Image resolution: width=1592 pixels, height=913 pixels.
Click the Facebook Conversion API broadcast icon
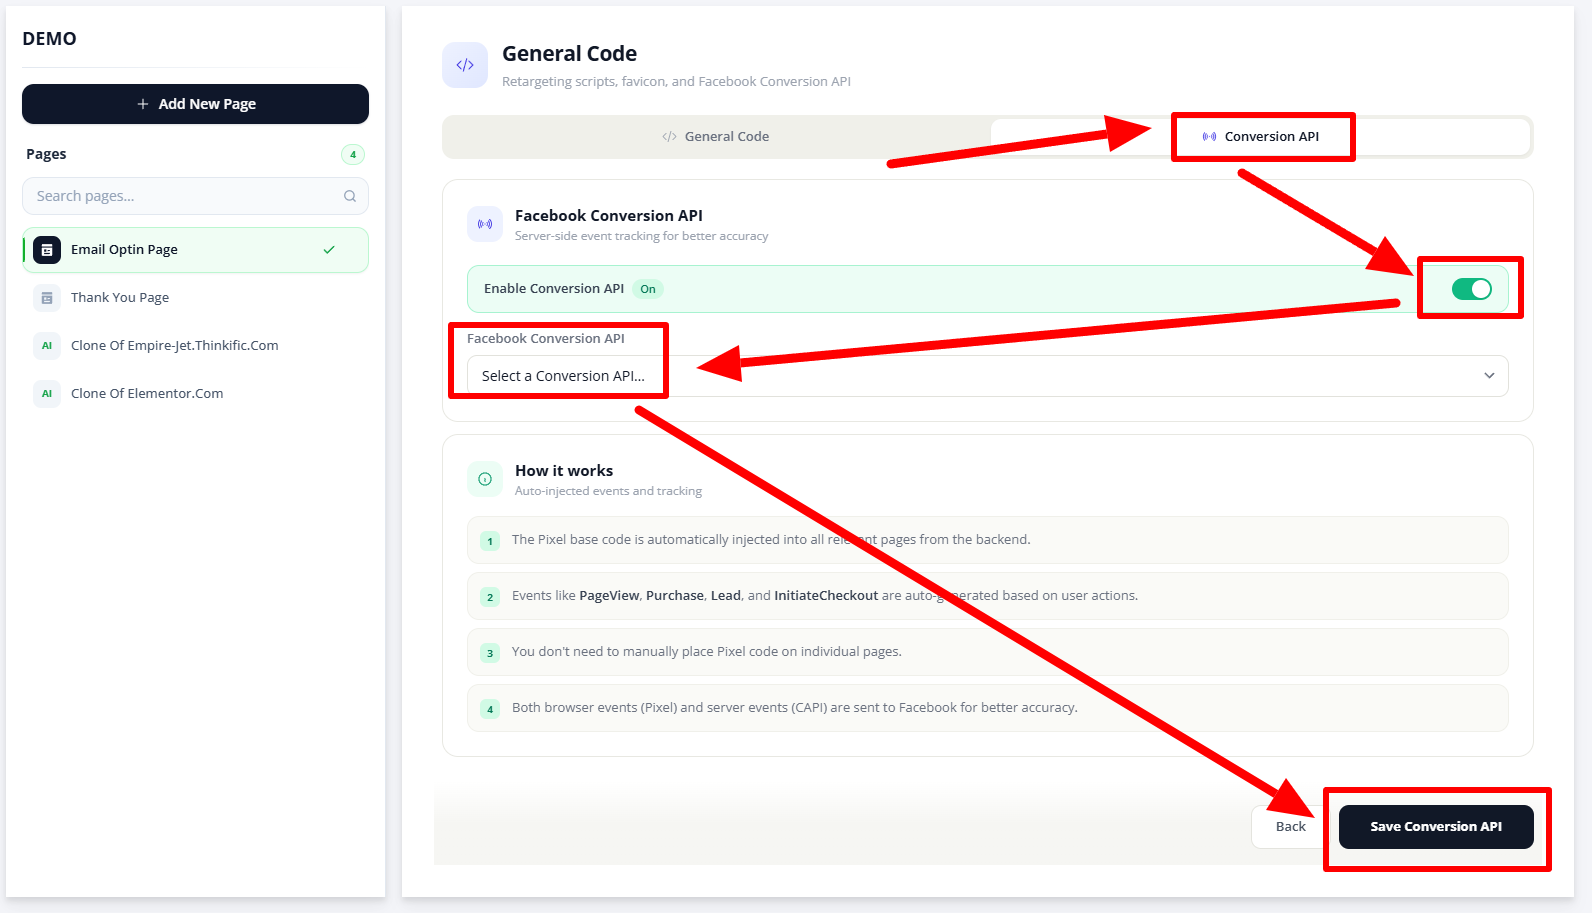[x=485, y=224]
